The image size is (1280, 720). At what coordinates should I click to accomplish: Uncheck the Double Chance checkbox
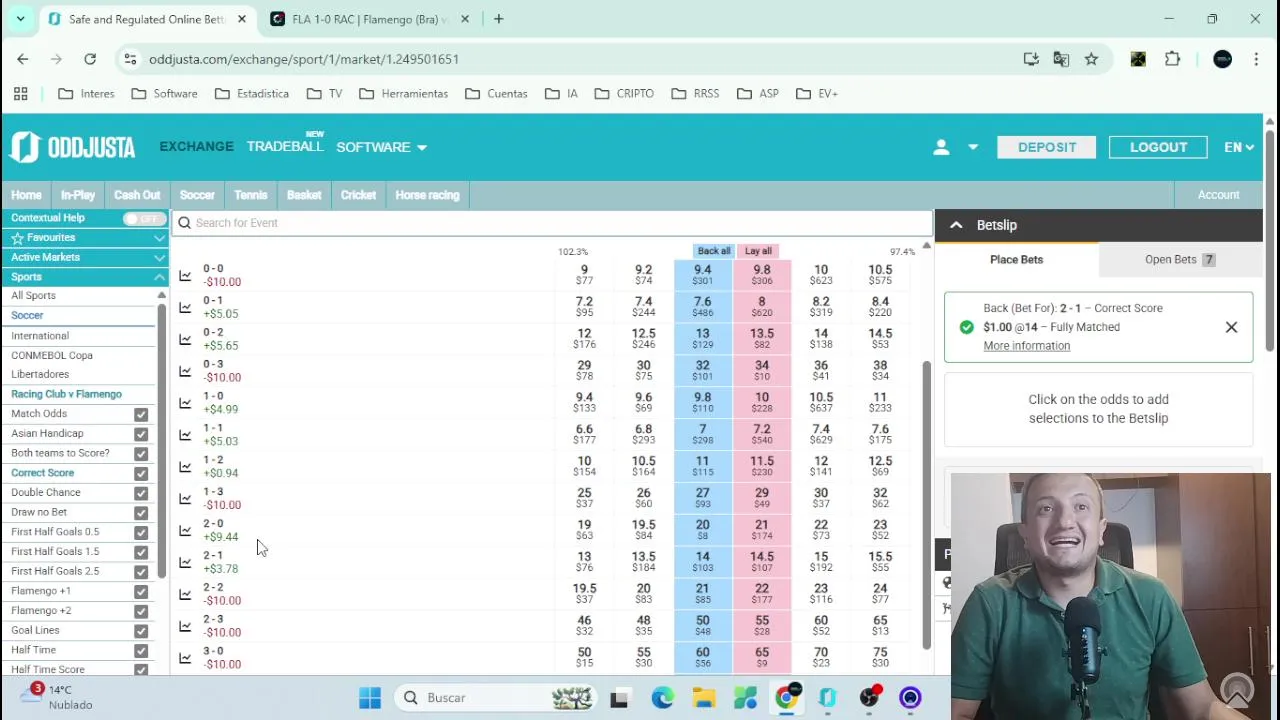(141, 493)
